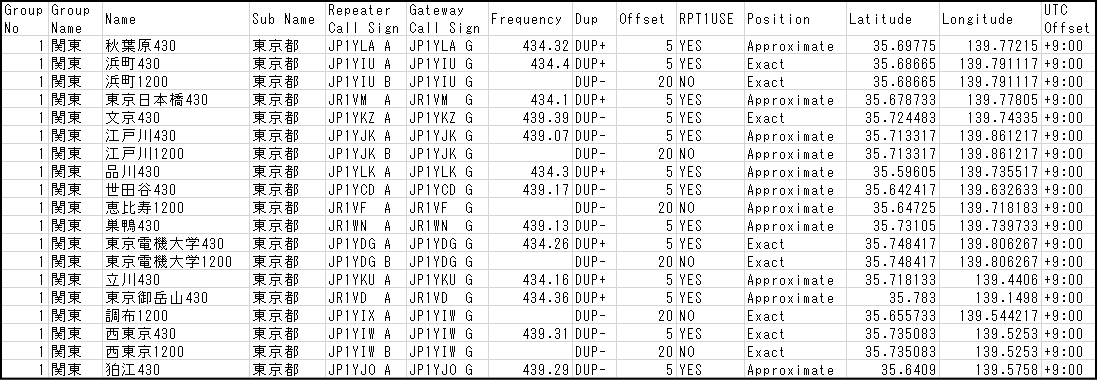This screenshot has height=380, width=1097.
Task: Select the Latitude column header
Action: [x=893, y=20]
